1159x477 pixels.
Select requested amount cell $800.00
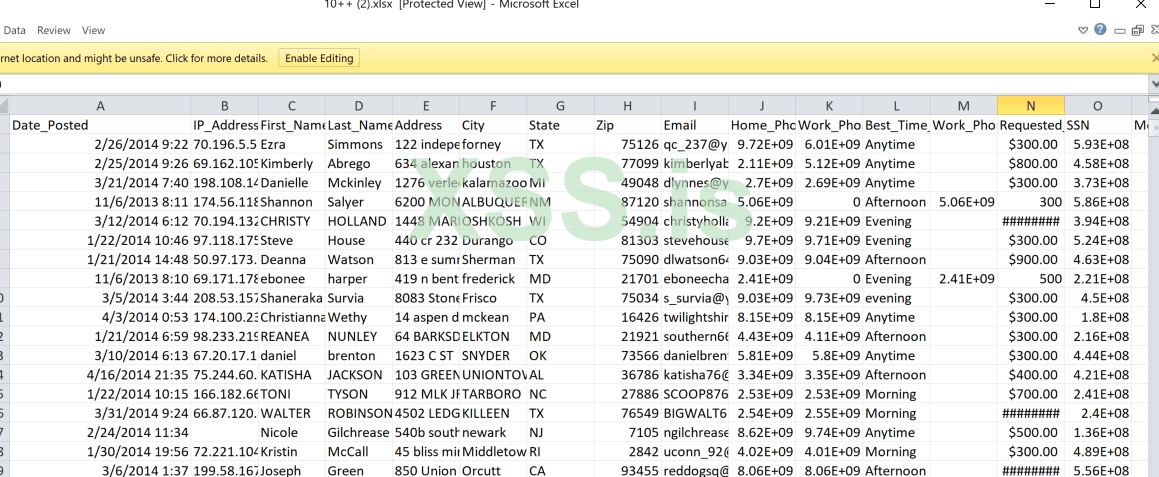point(1031,163)
